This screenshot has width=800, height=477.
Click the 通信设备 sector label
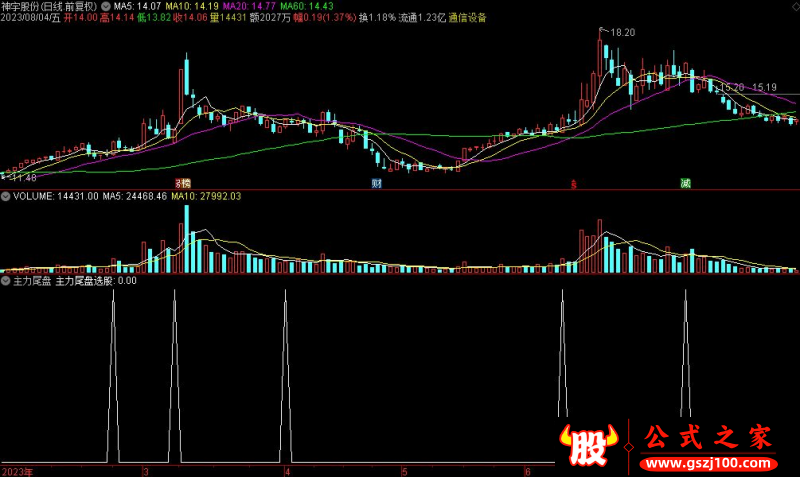pos(467,17)
